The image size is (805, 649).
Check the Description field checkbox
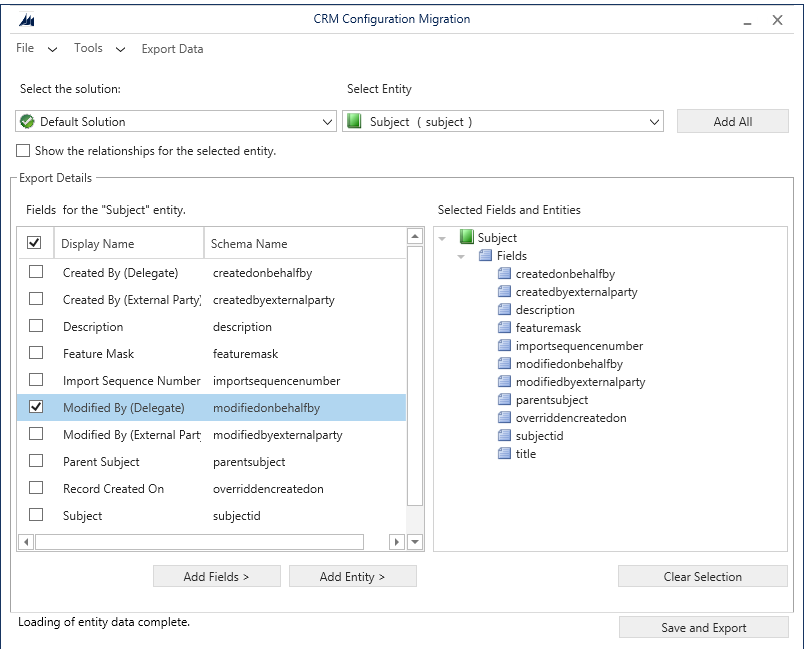click(x=36, y=326)
